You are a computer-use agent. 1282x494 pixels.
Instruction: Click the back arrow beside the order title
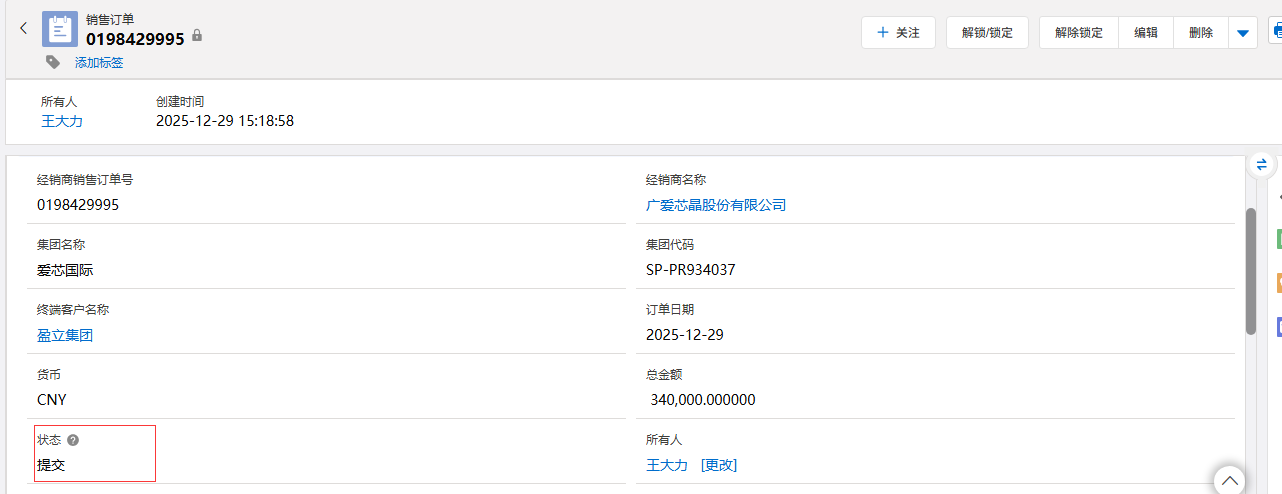click(24, 29)
